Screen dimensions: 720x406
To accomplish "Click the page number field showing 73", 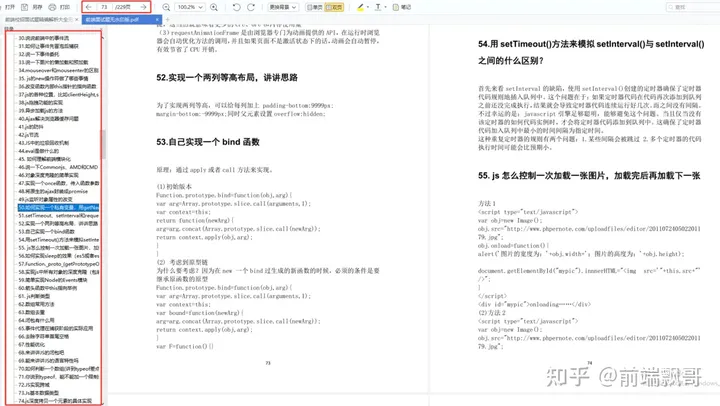I will click(105, 7).
